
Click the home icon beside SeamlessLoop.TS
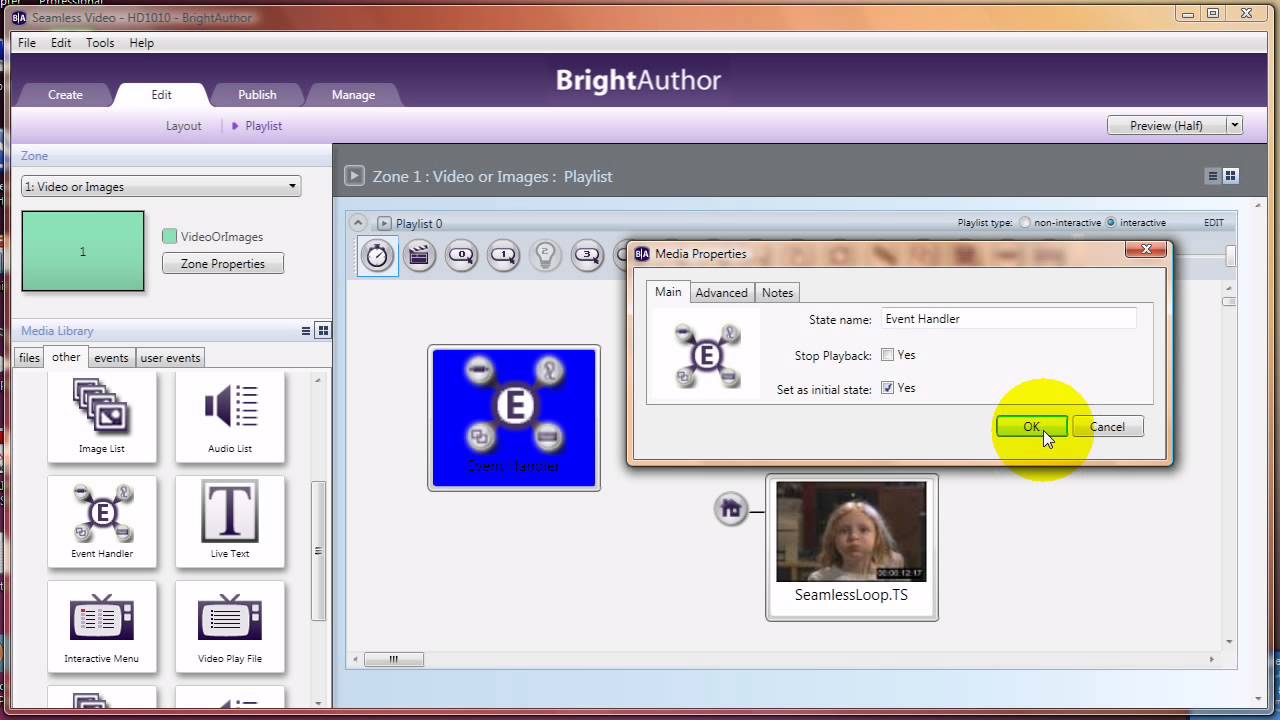click(x=731, y=509)
